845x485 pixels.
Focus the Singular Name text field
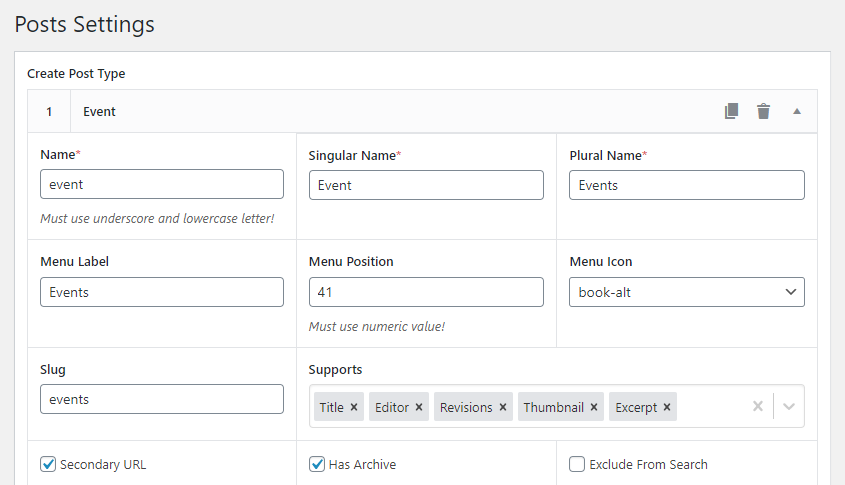426,185
